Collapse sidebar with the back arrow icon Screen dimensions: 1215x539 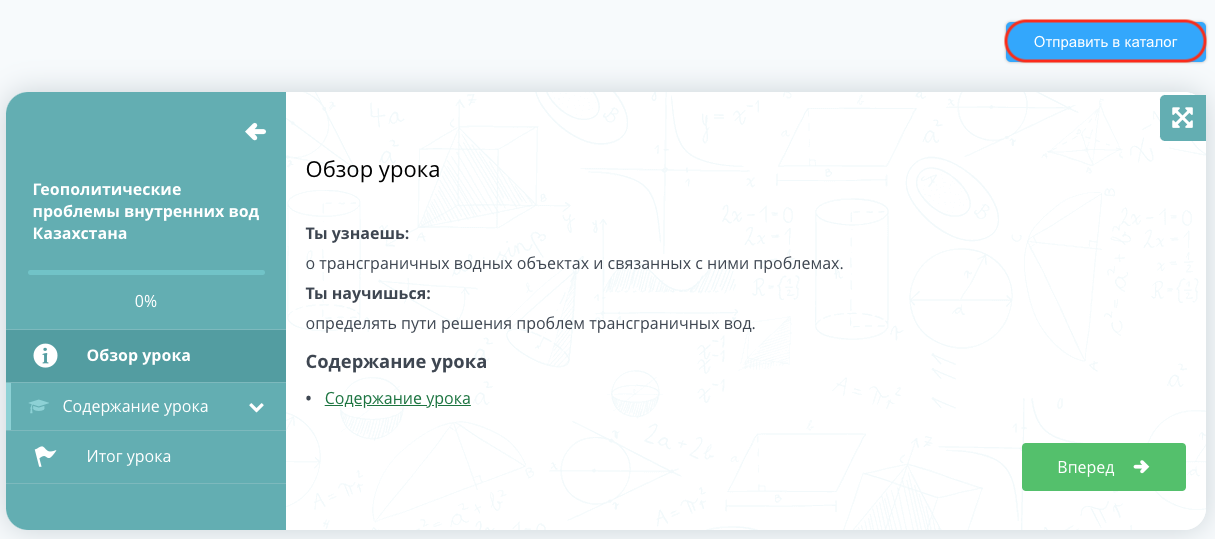256,131
